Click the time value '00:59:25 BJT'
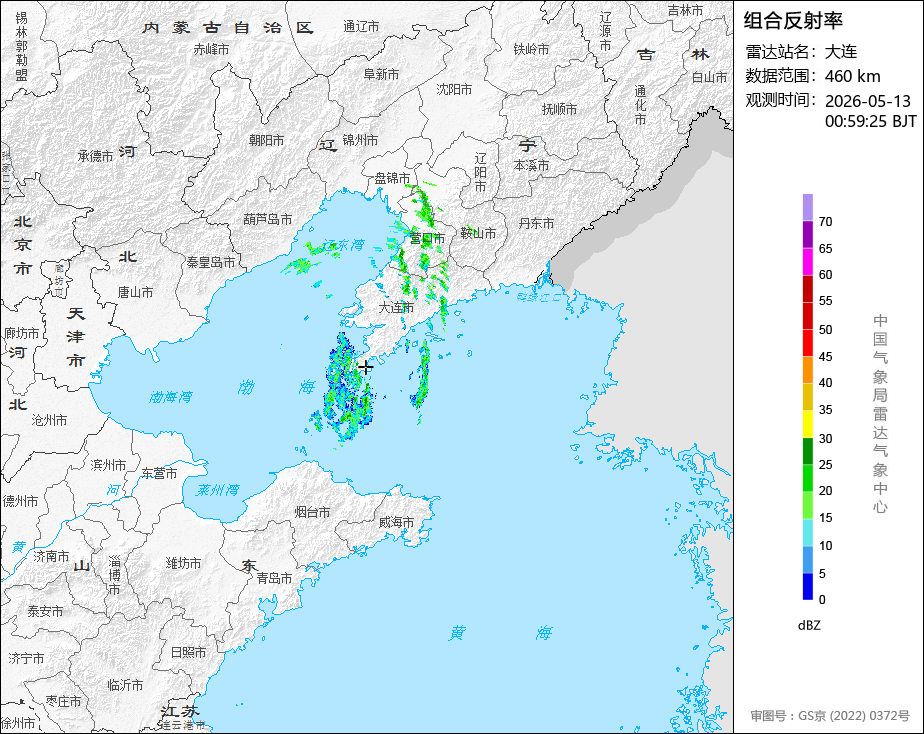 tap(870, 121)
